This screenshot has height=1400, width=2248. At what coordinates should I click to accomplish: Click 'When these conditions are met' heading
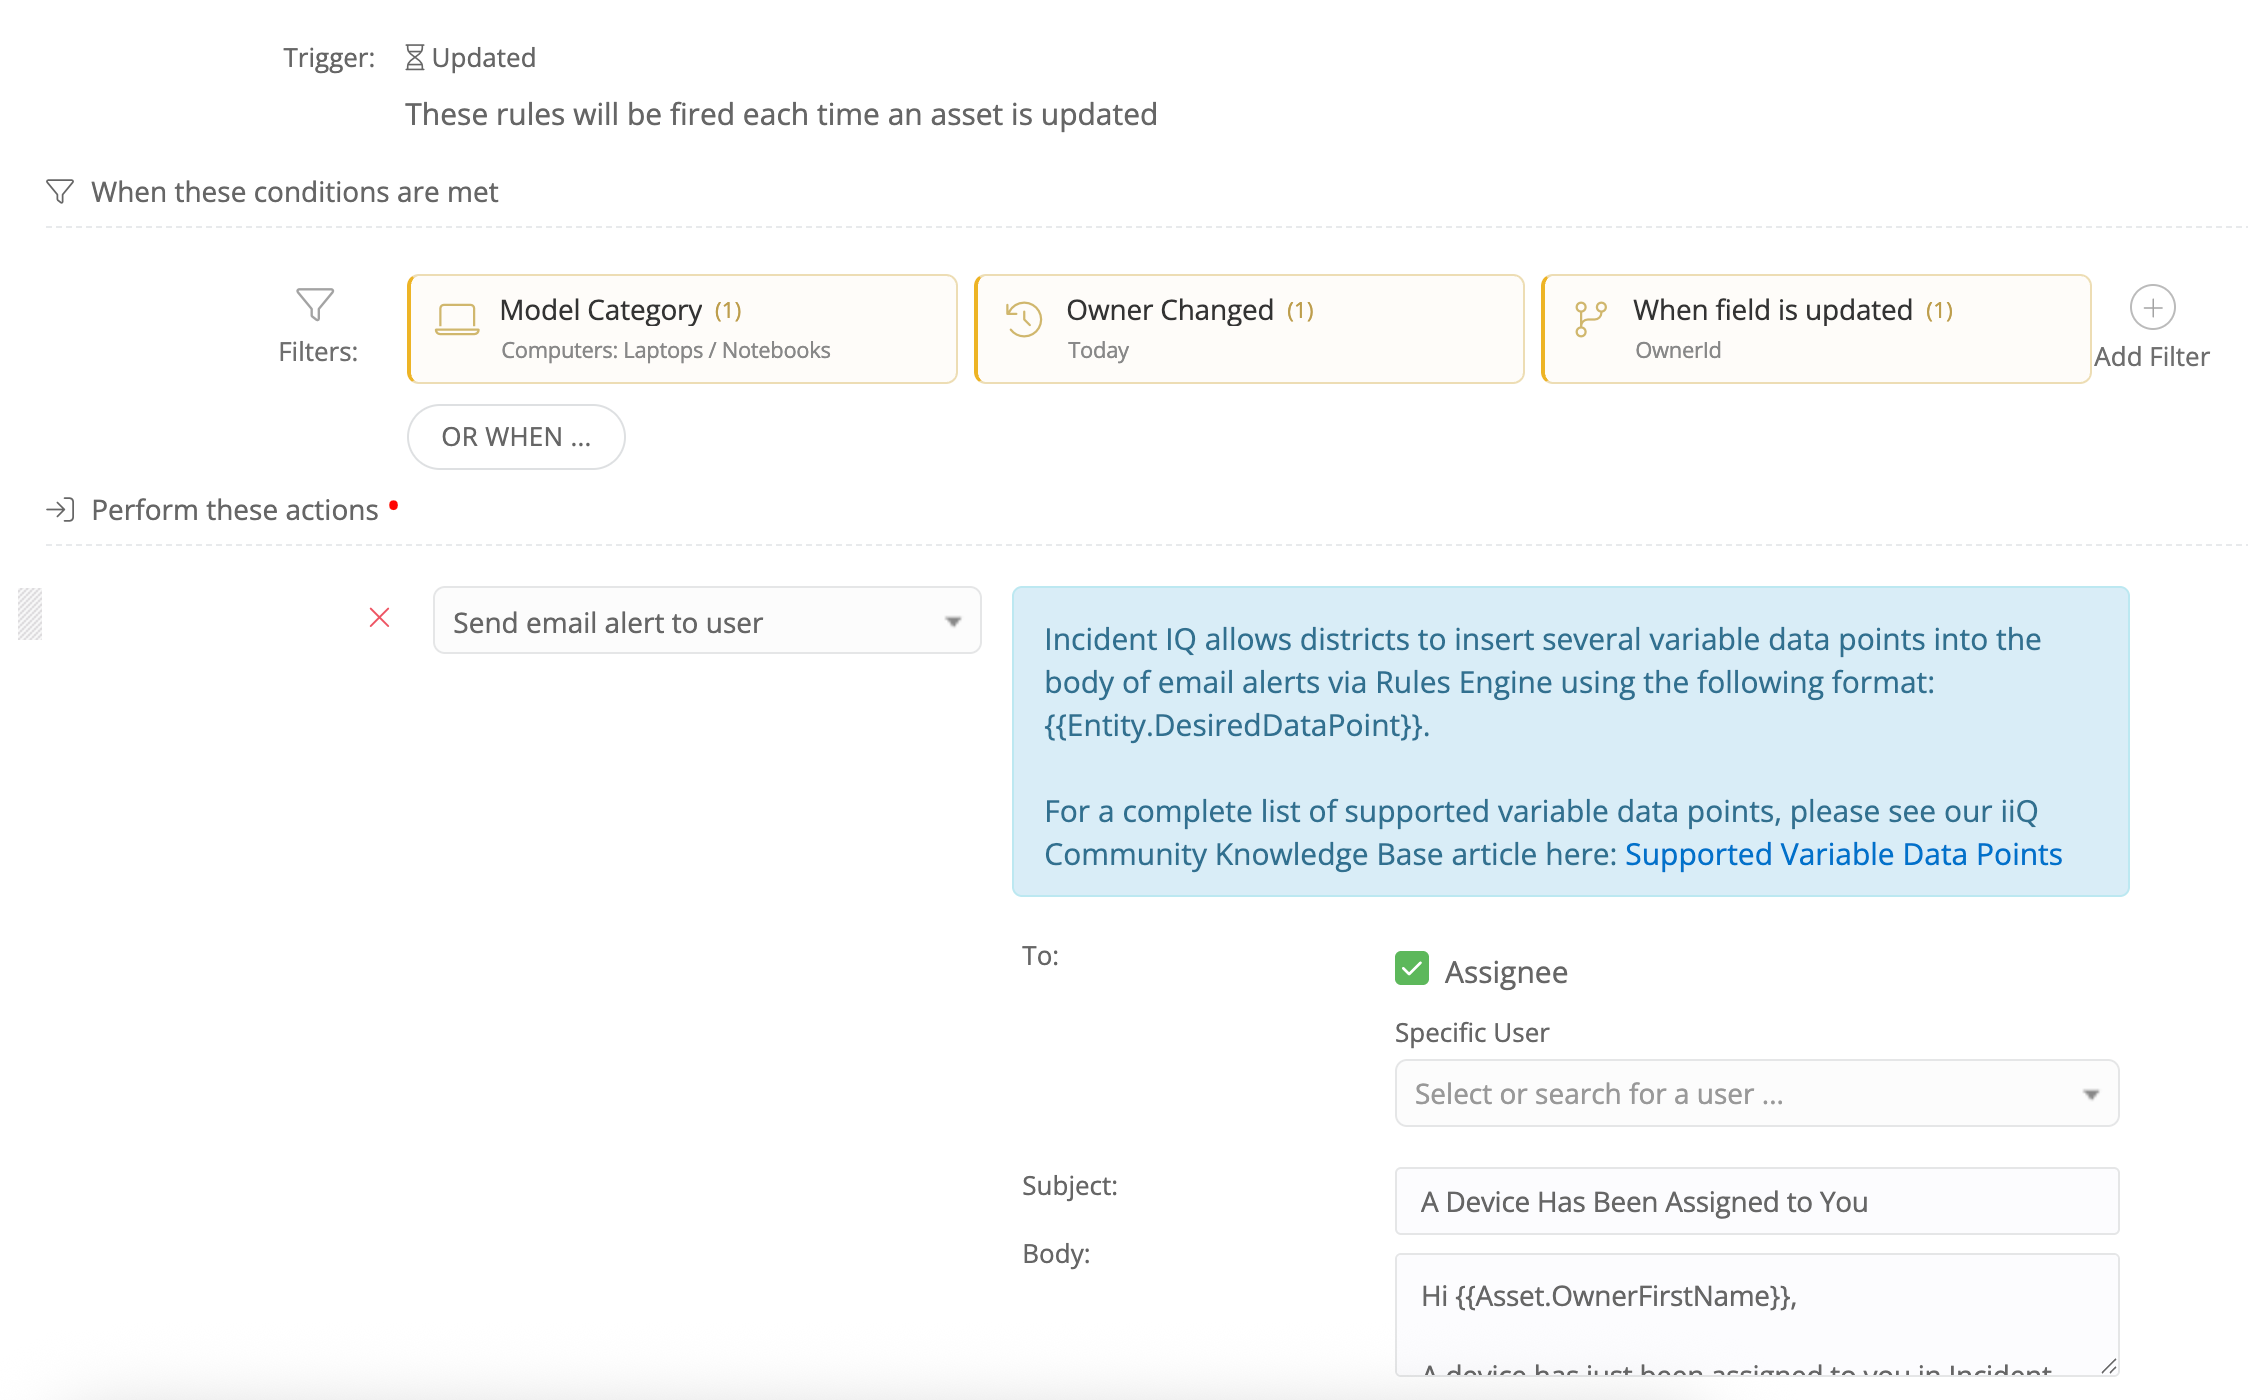tap(295, 191)
